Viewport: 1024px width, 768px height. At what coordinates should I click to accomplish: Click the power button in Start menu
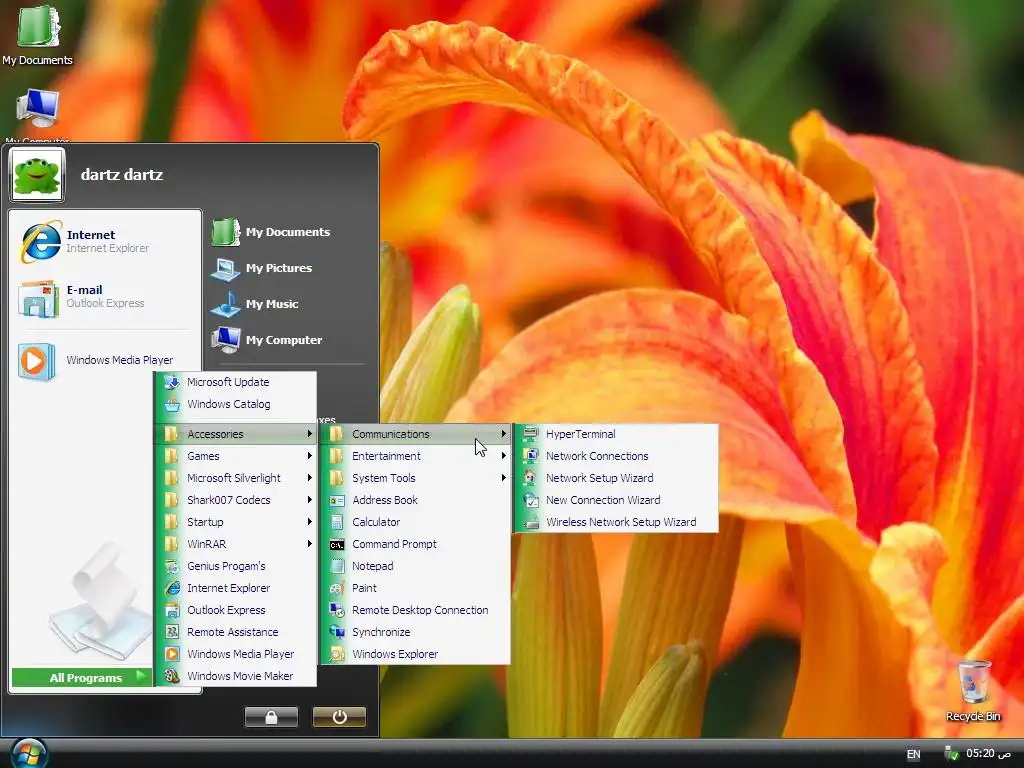(x=339, y=717)
